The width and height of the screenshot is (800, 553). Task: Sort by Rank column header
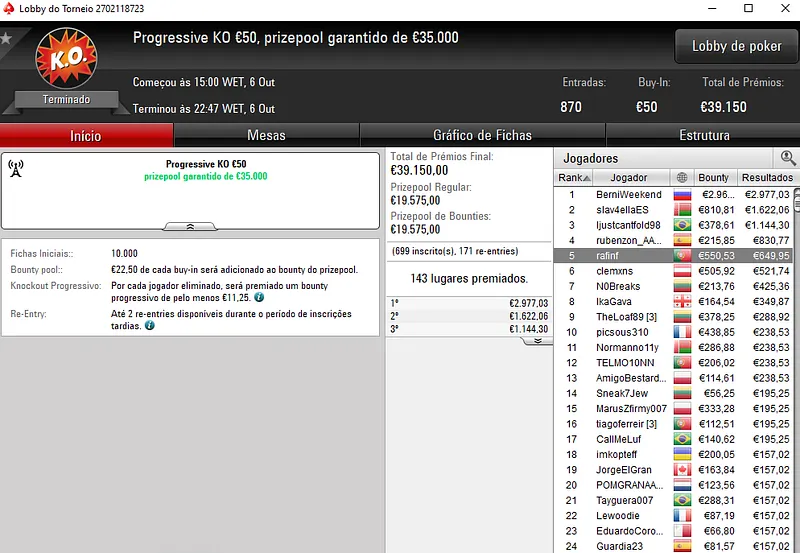572,177
